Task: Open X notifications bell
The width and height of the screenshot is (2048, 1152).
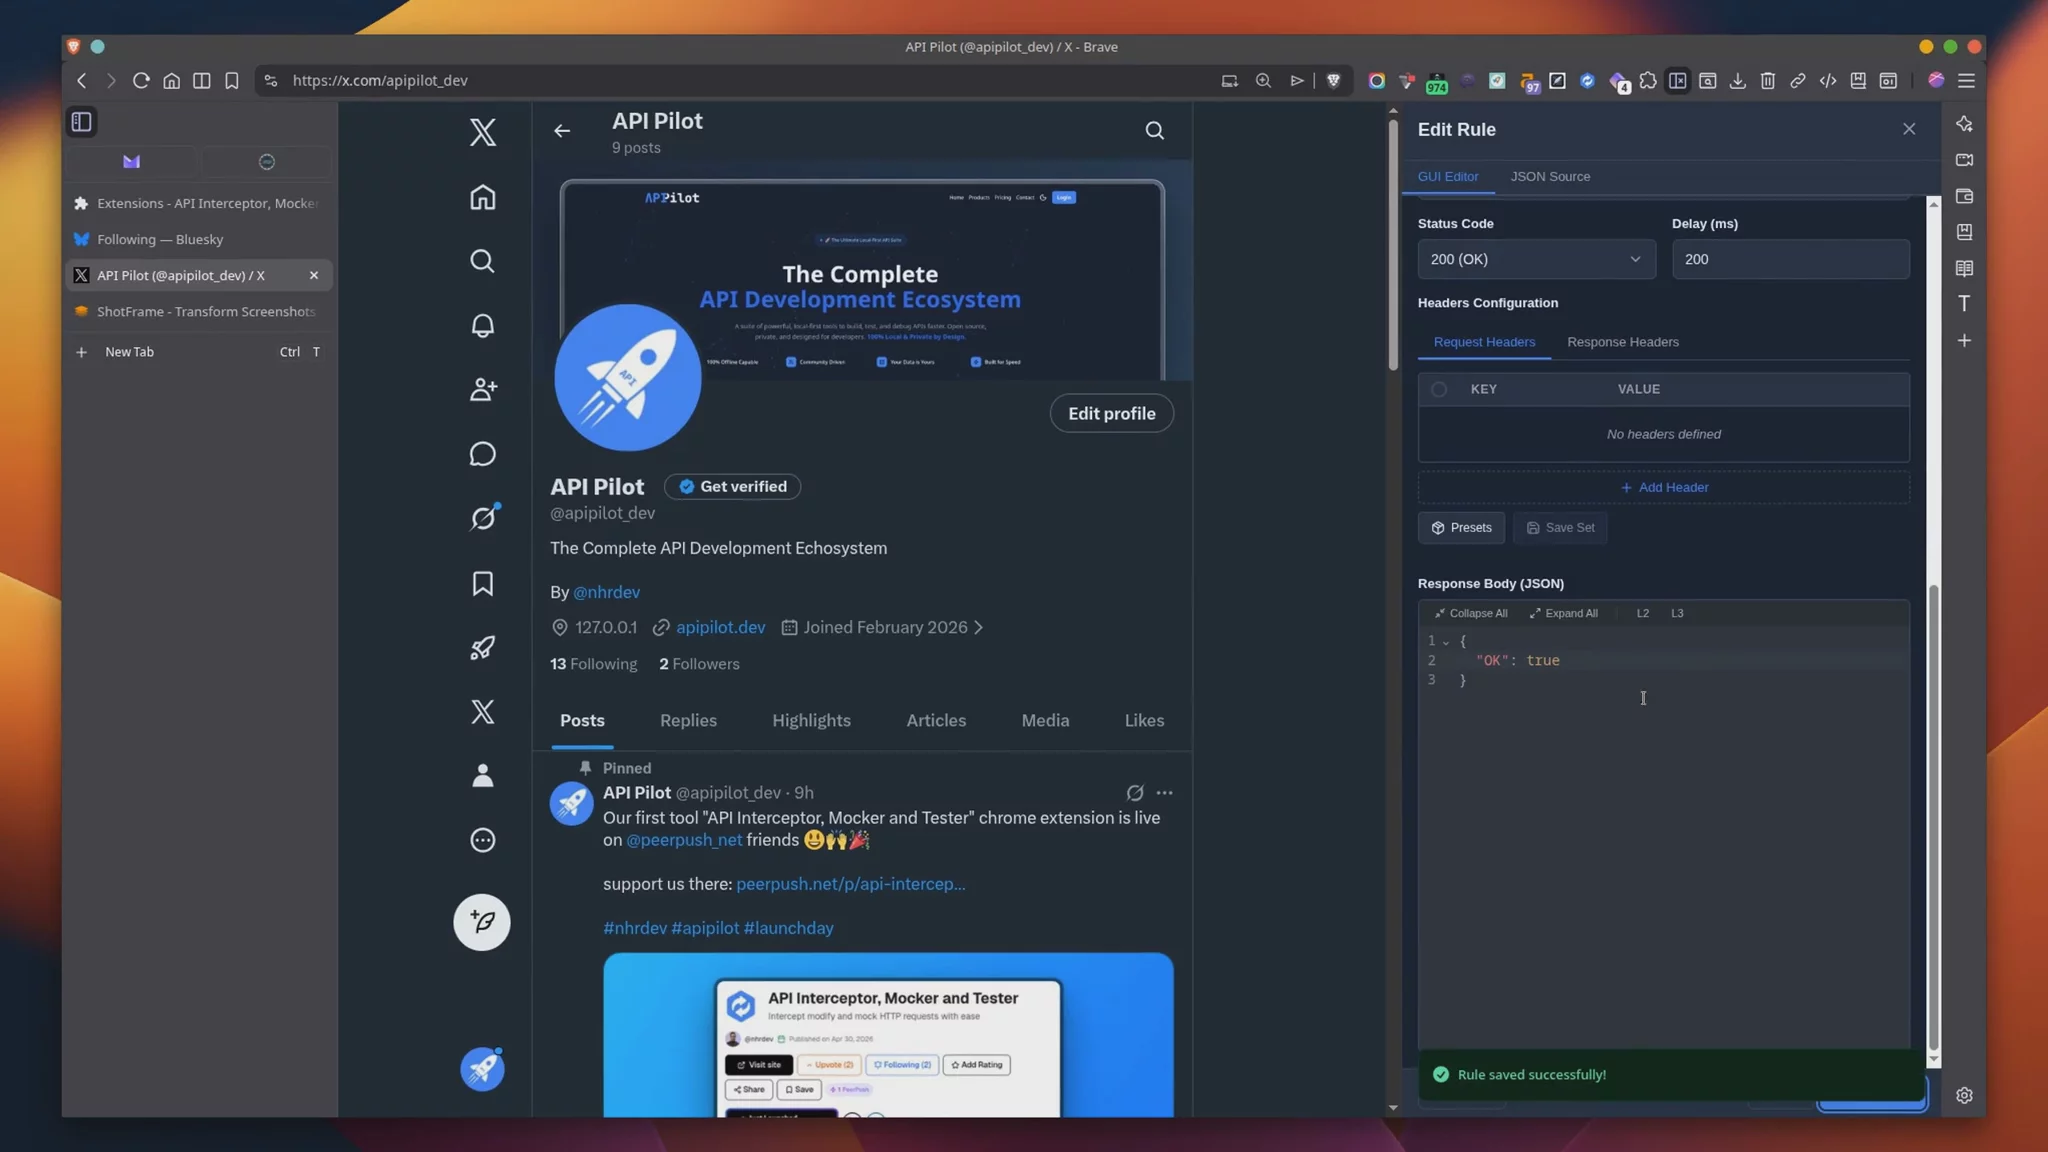Action: coord(482,325)
